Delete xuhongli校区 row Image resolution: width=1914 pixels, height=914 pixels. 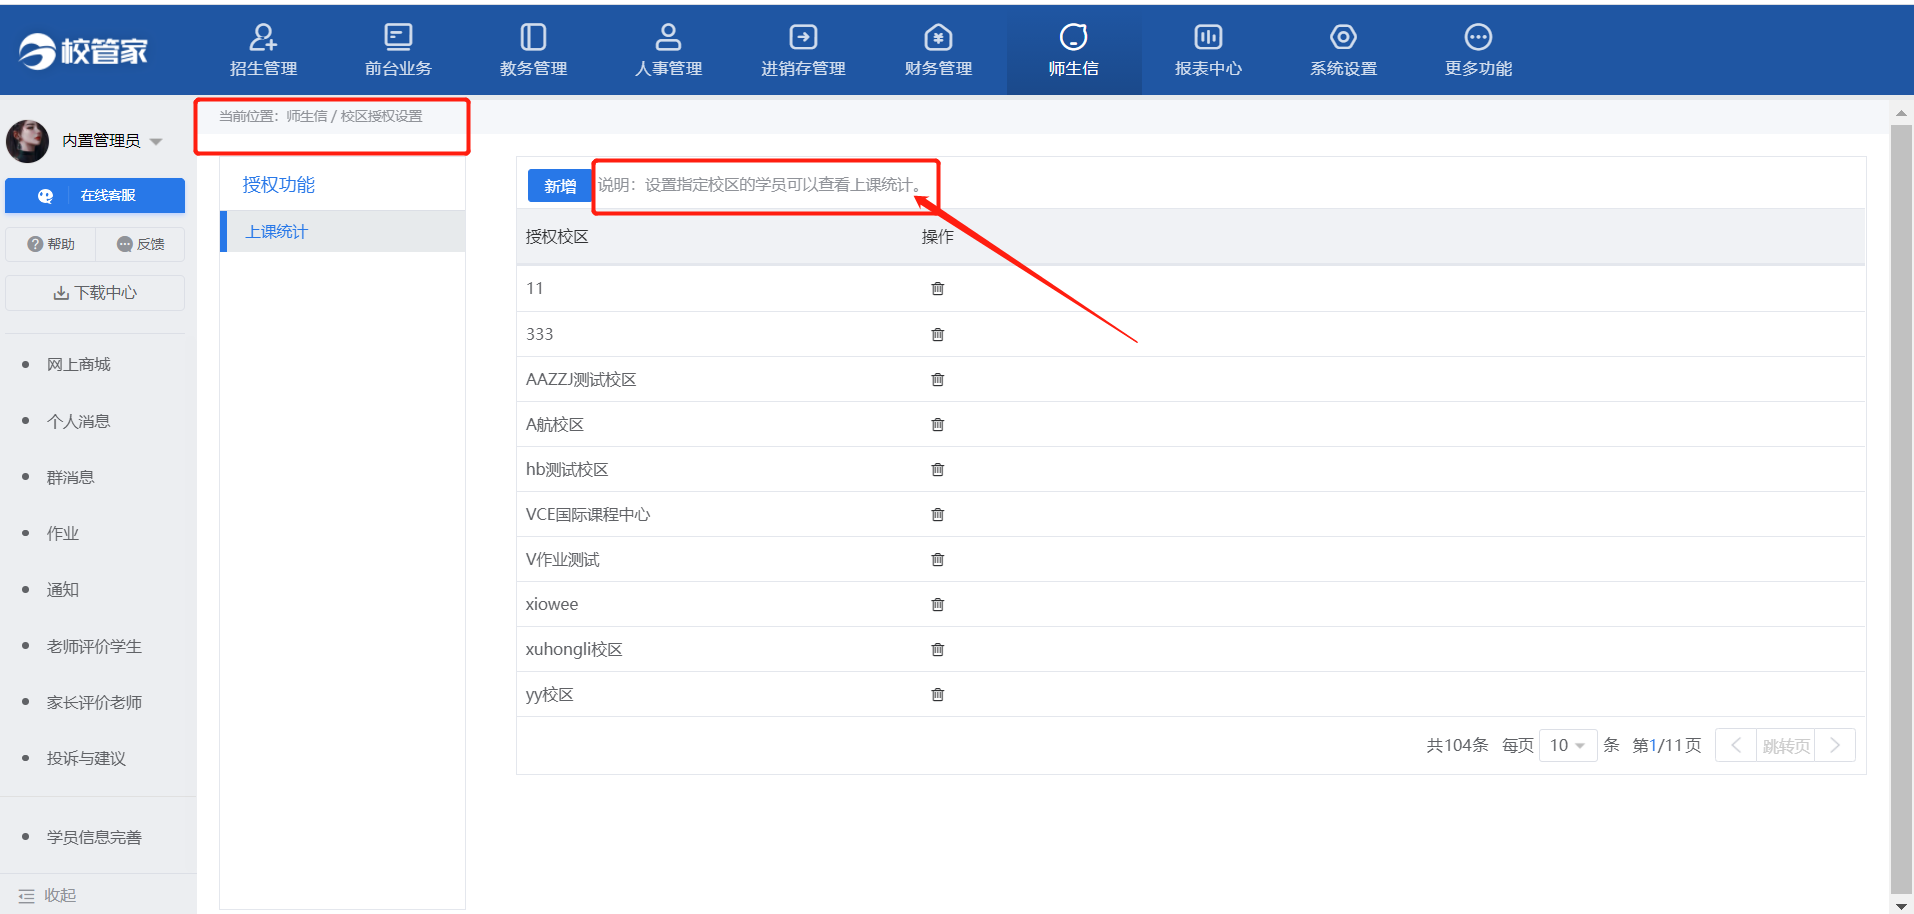click(x=937, y=649)
